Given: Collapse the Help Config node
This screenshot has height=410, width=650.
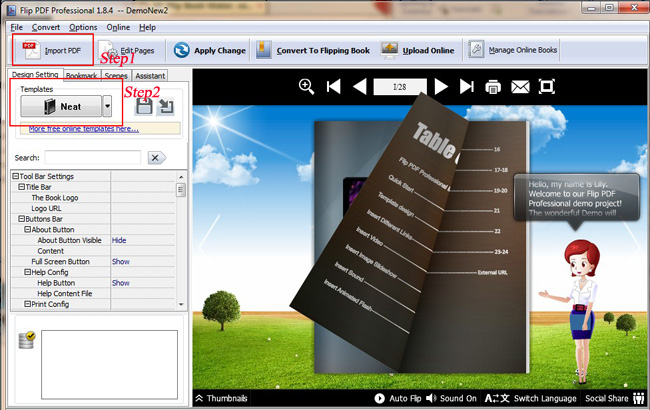Looking at the screenshot, I should (x=27, y=272).
